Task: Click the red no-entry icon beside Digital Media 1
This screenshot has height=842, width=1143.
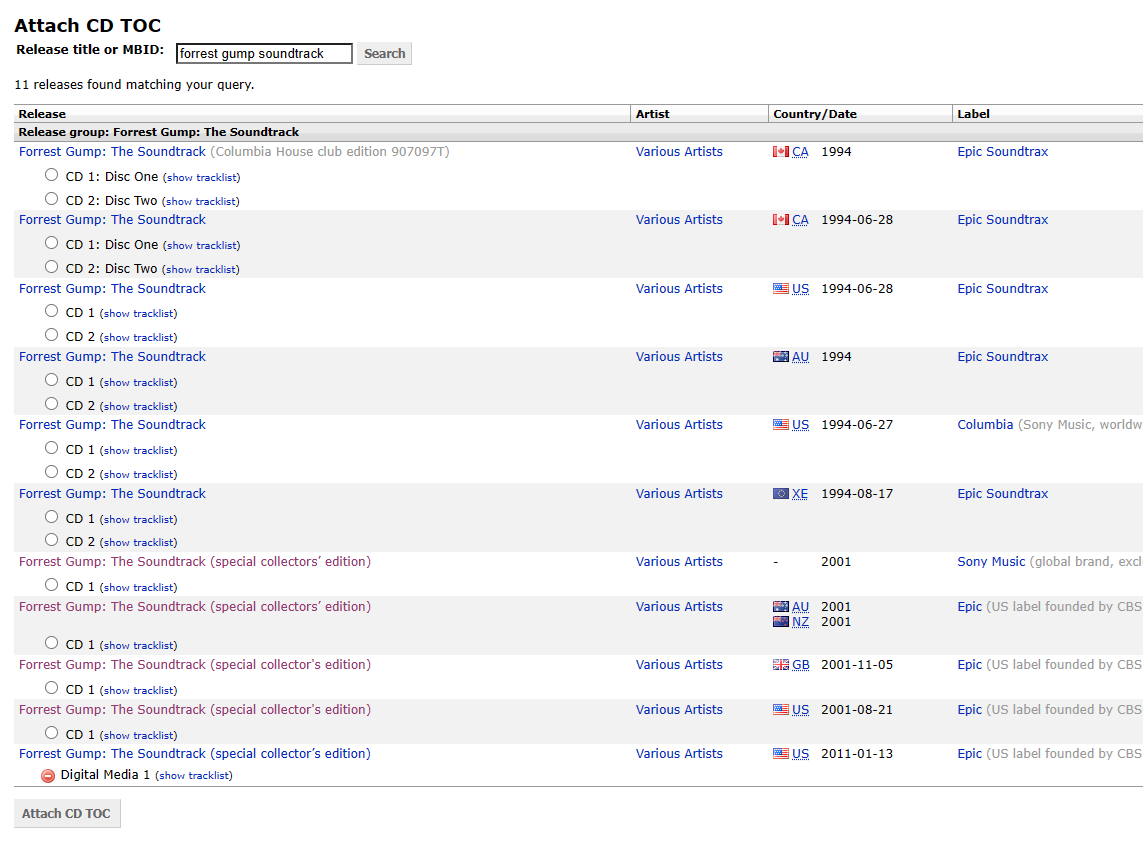Action: pyautogui.click(x=48, y=776)
